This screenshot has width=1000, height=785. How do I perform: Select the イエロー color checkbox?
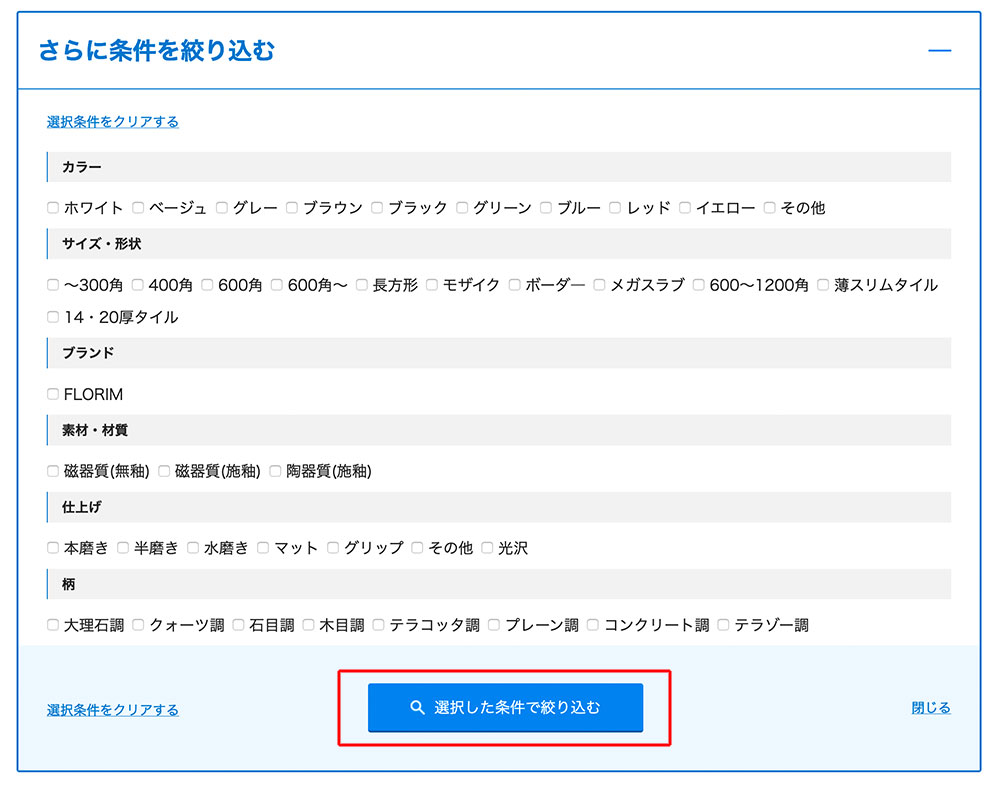[685, 208]
